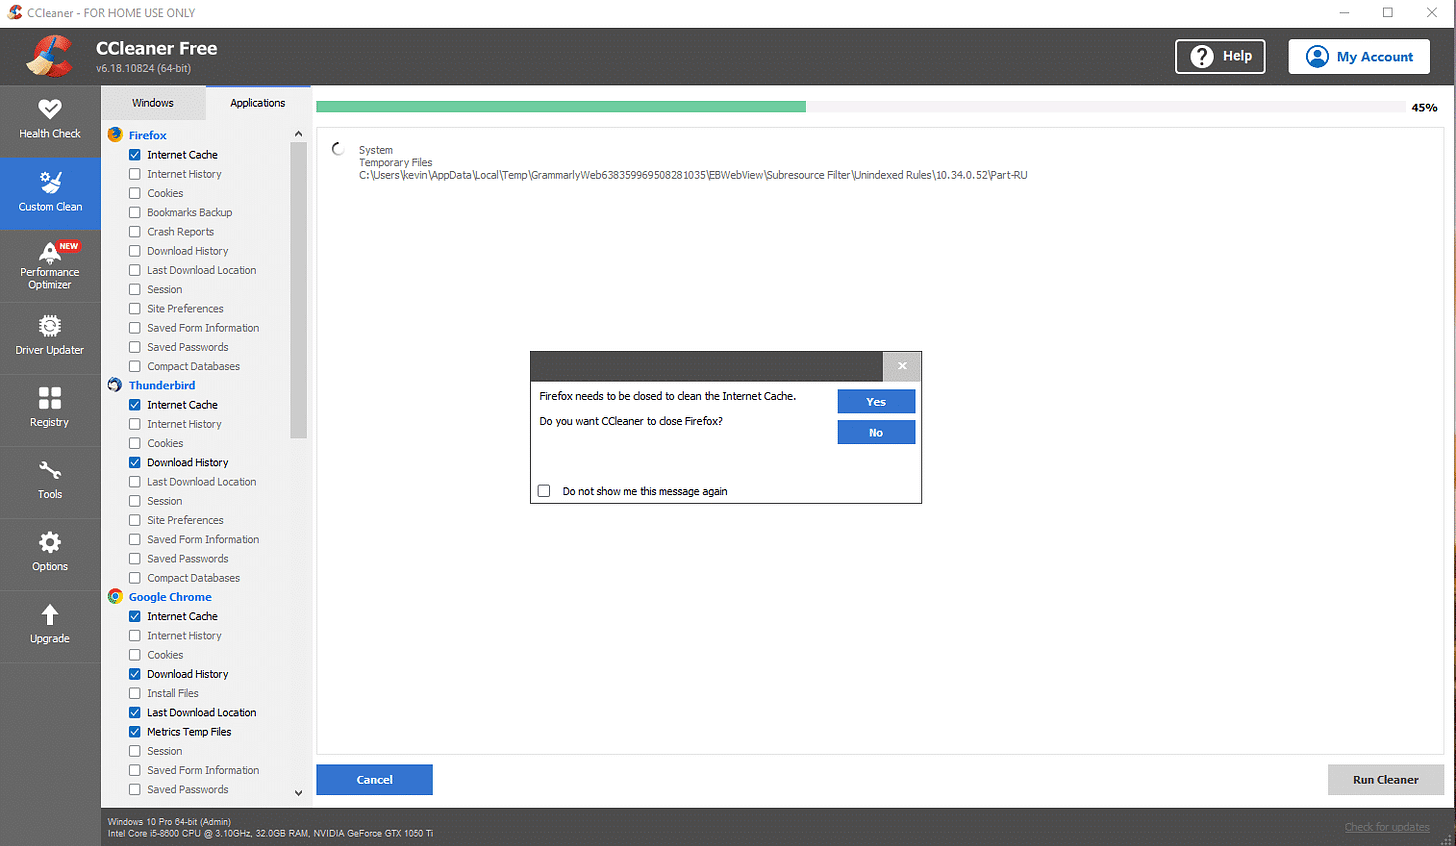Enable Do not show me this message again
This screenshot has height=846, width=1456.
(544, 491)
